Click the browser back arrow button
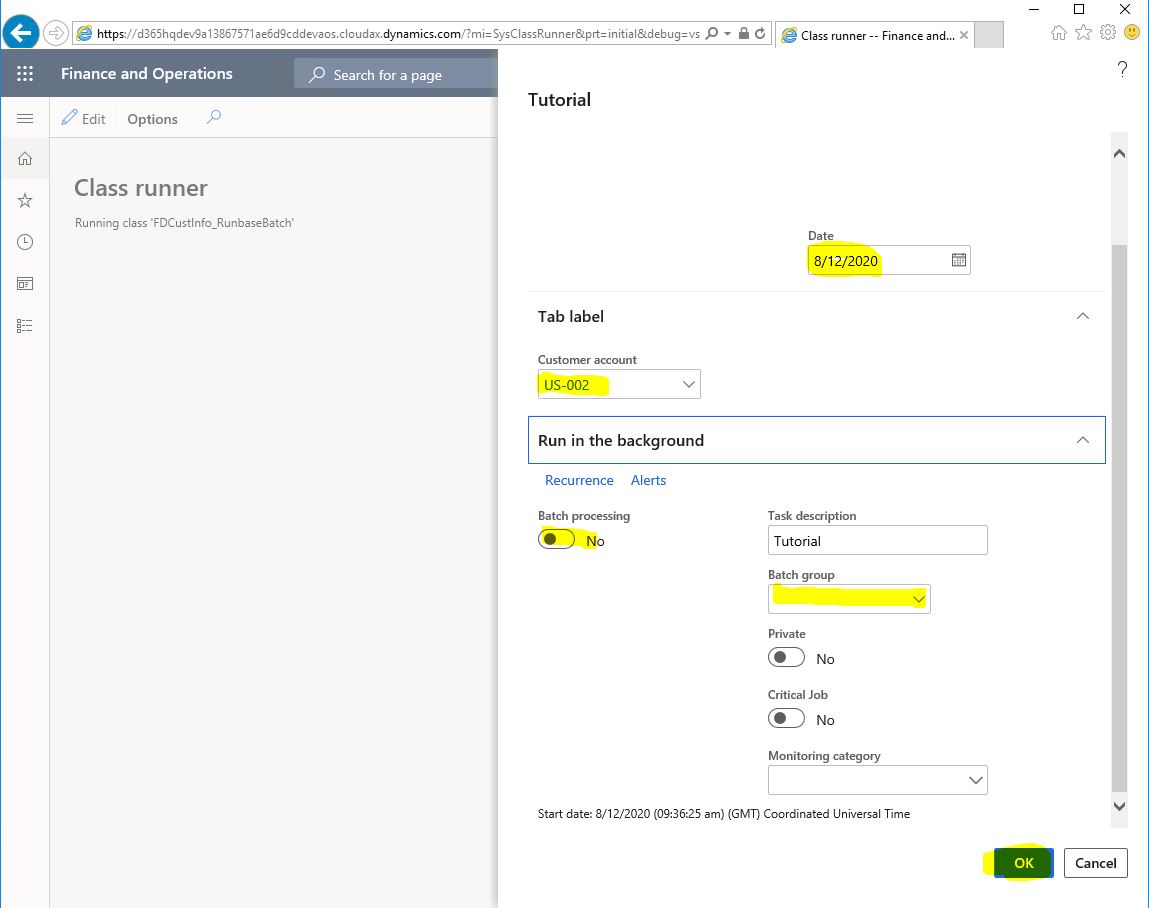Image resolution: width=1149 pixels, height=908 pixels. pos(21,33)
